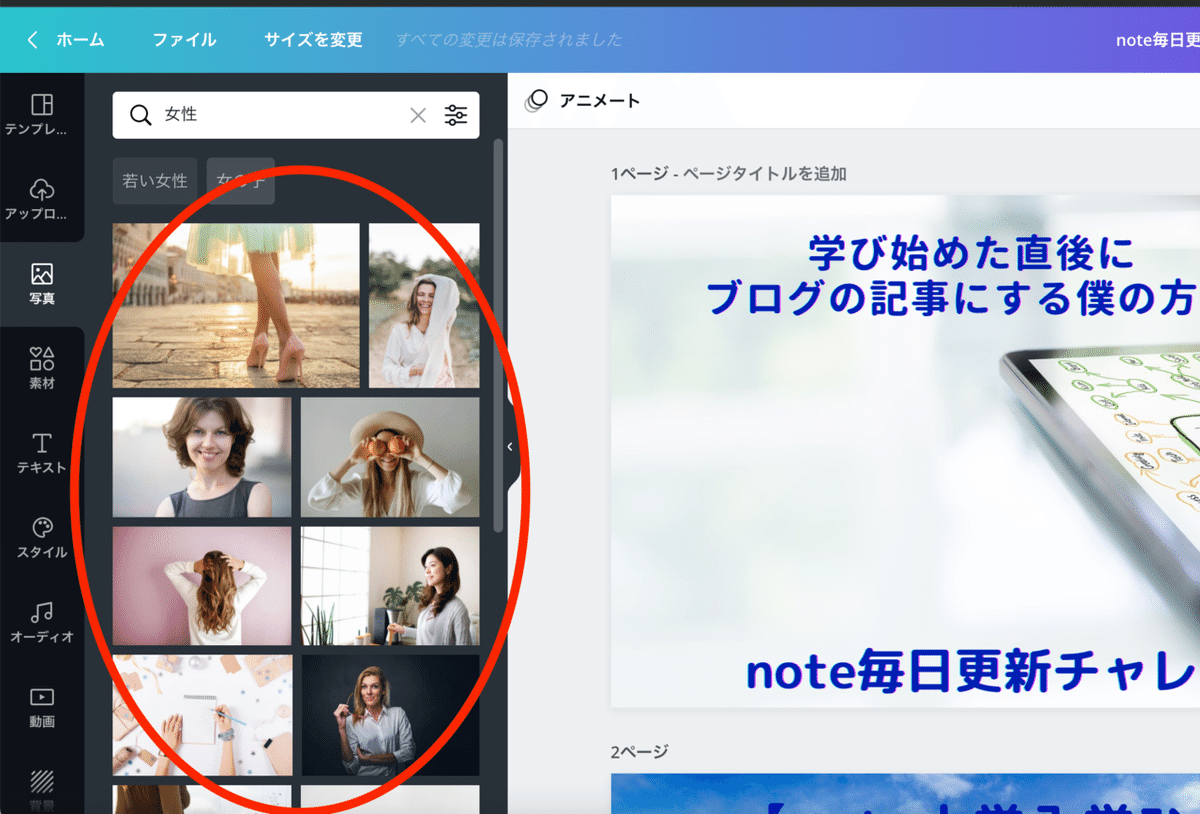Select headline text 学び始めた直後に

point(971,254)
